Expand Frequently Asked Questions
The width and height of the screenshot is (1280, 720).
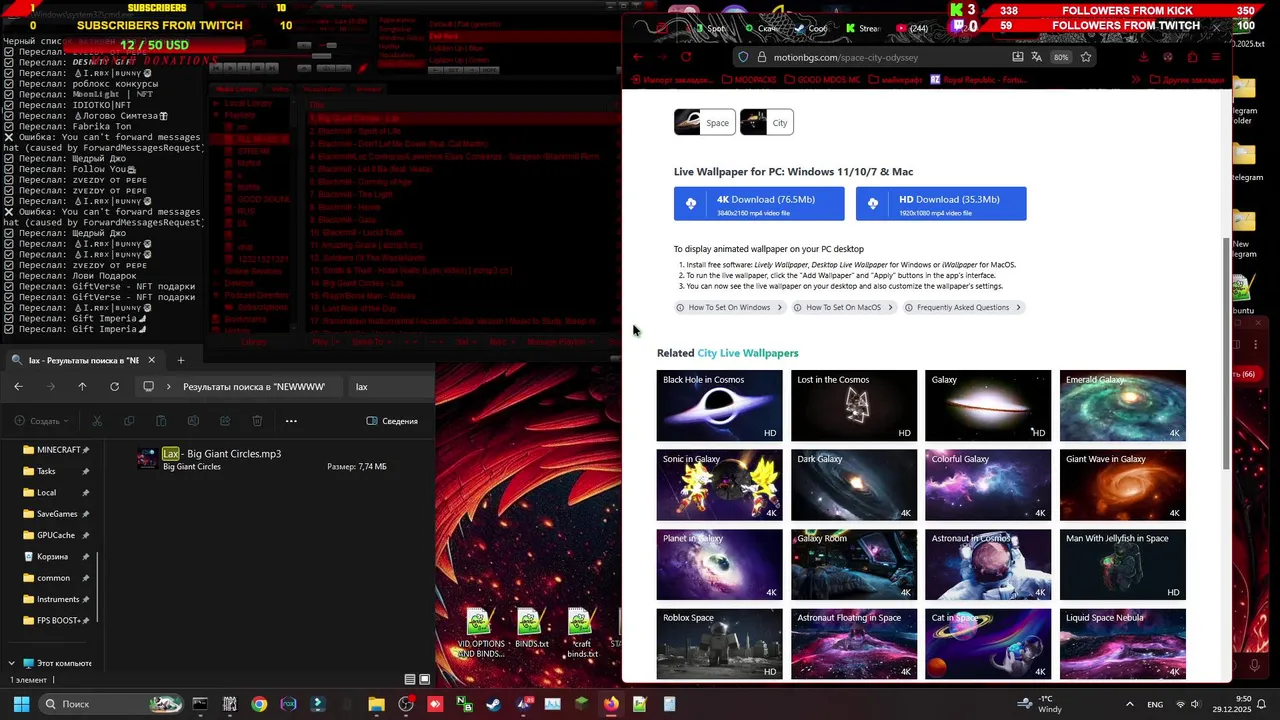(963, 308)
